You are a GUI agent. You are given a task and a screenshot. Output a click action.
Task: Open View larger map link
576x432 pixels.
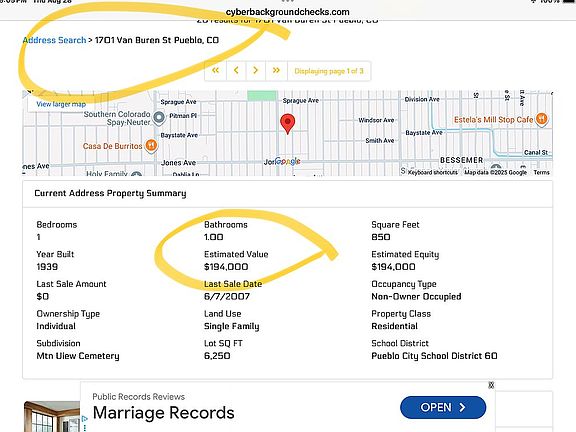[x=61, y=104]
